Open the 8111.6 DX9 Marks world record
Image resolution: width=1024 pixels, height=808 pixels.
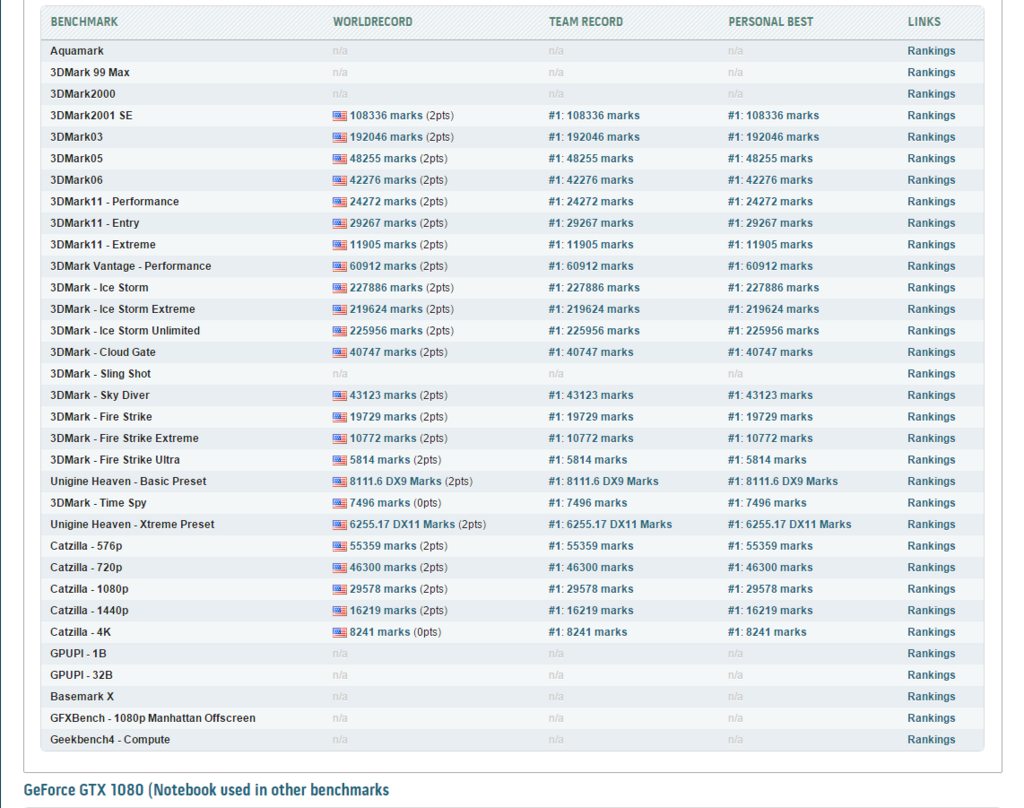(x=395, y=482)
